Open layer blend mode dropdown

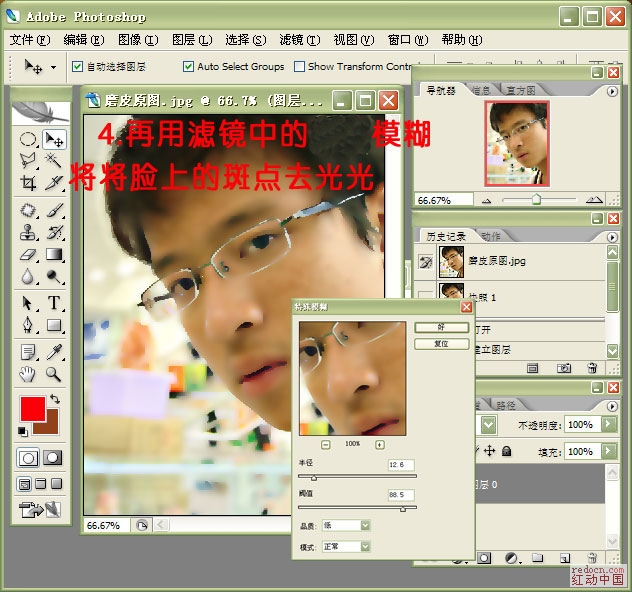pyautogui.click(x=488, y=424)
